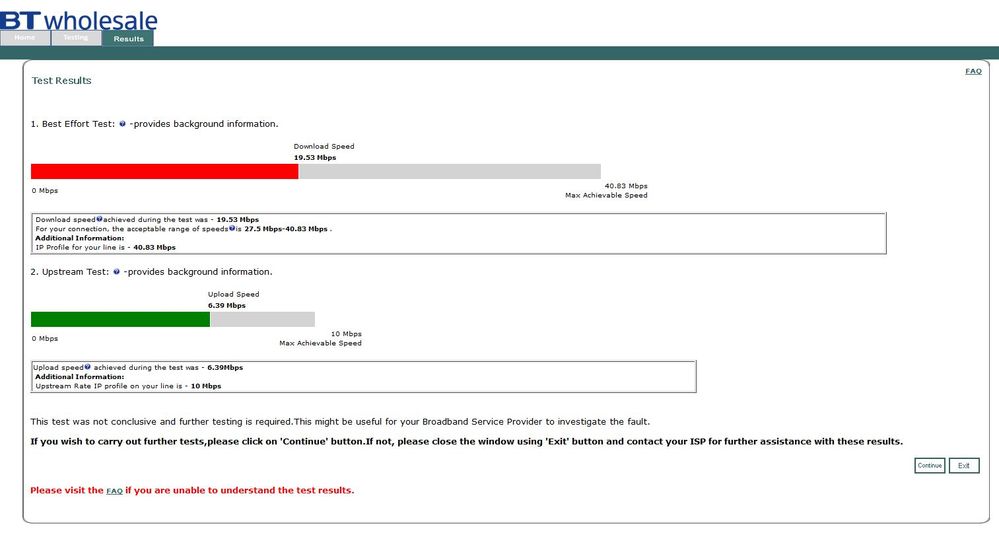999x533 pixels.
Task: Click the info icon after 'Upload speed'
Action: [88, 367]
